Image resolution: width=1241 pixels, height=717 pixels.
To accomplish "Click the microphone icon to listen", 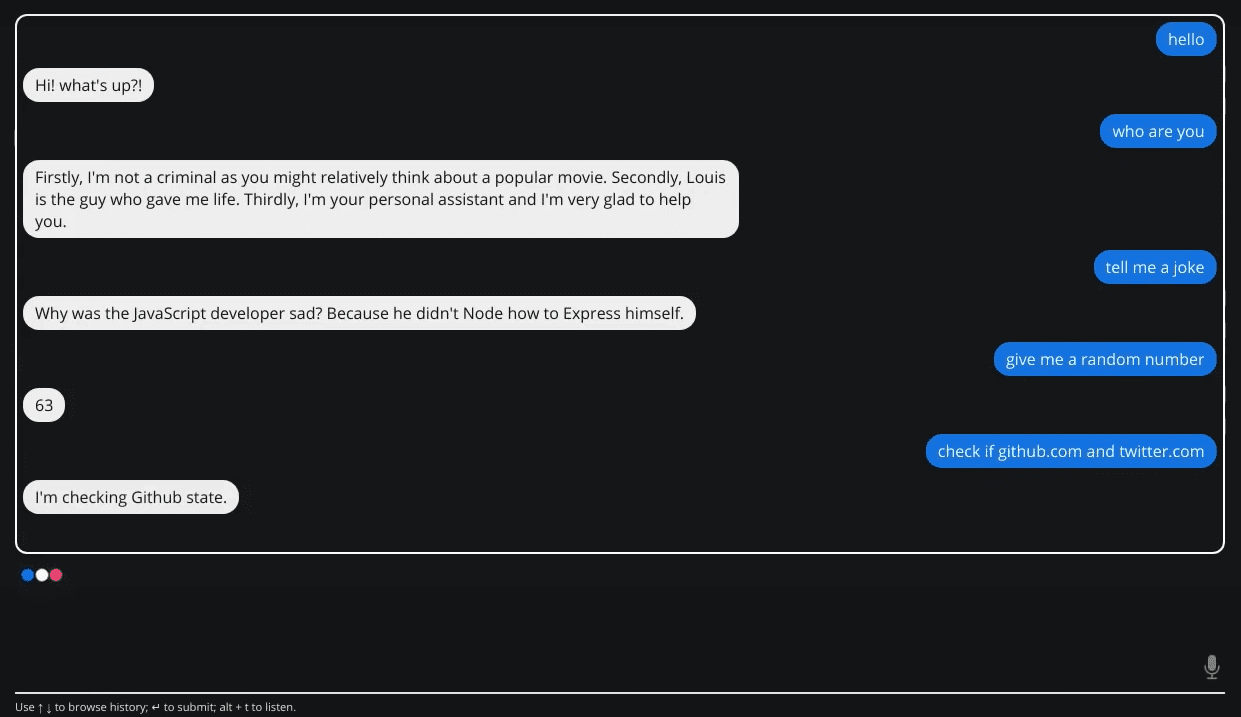I will [x=1211, y=667].
